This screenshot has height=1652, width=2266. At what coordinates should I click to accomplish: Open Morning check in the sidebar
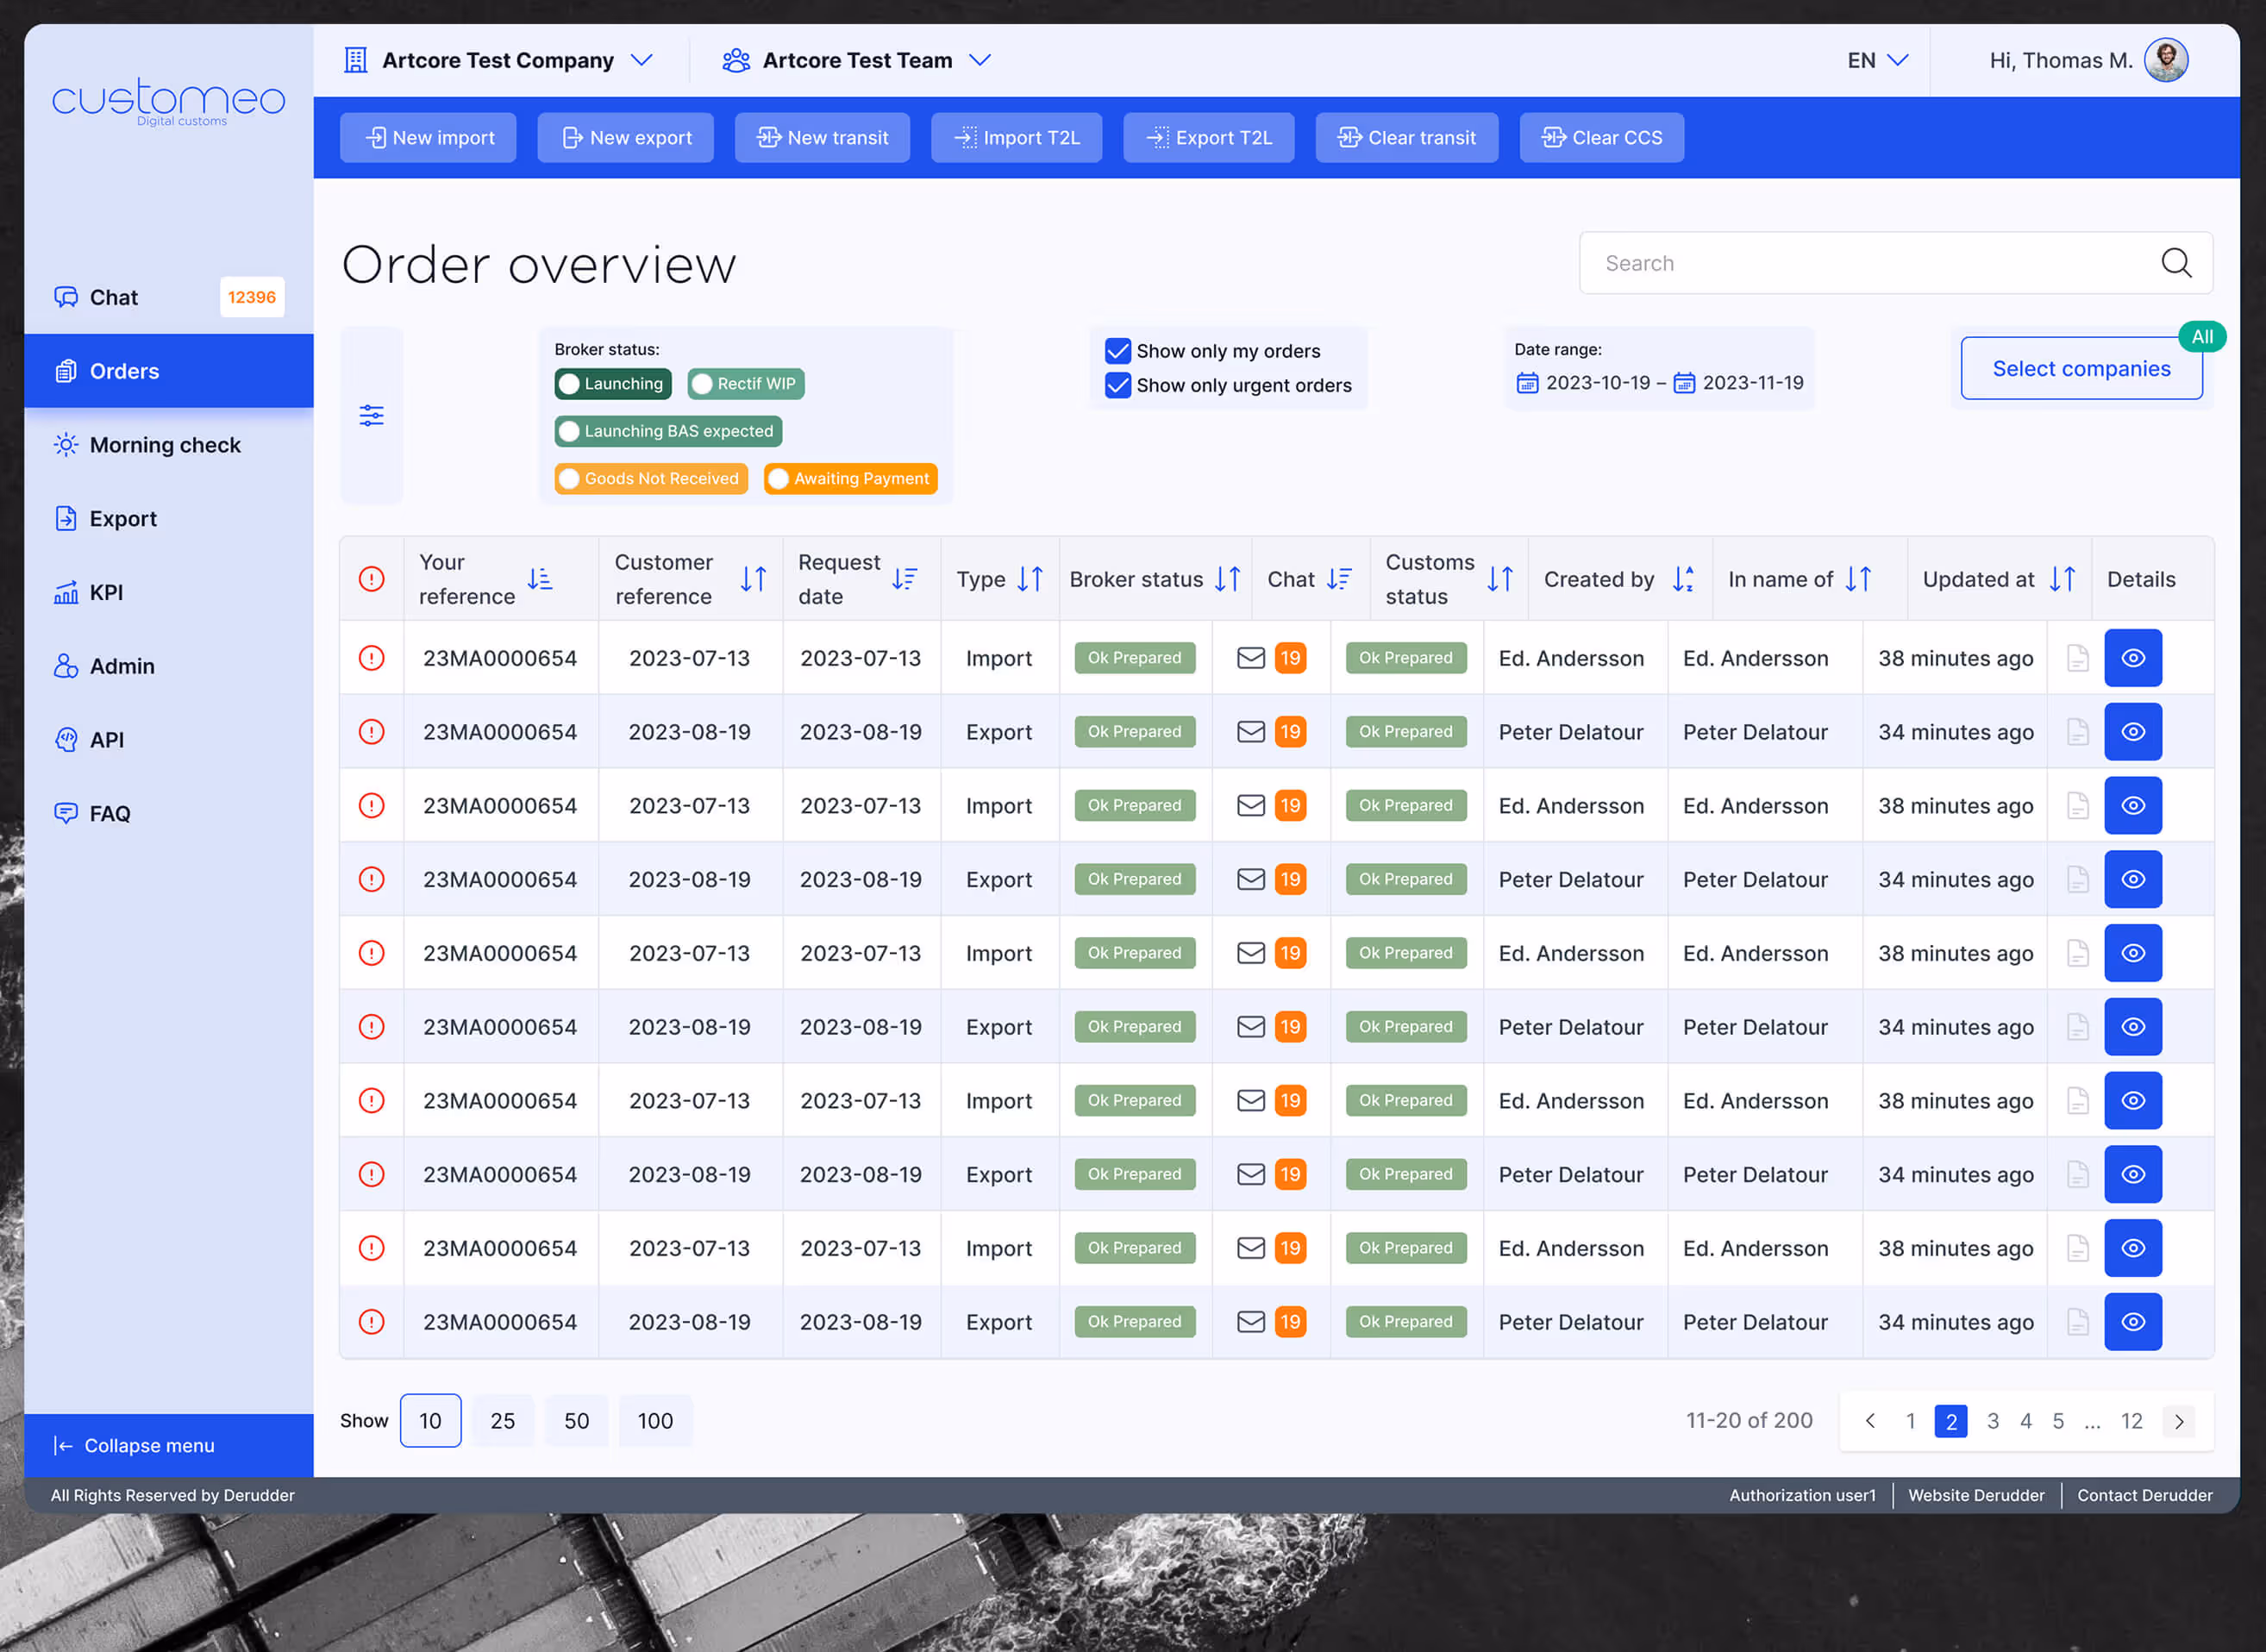coord(165,445)
